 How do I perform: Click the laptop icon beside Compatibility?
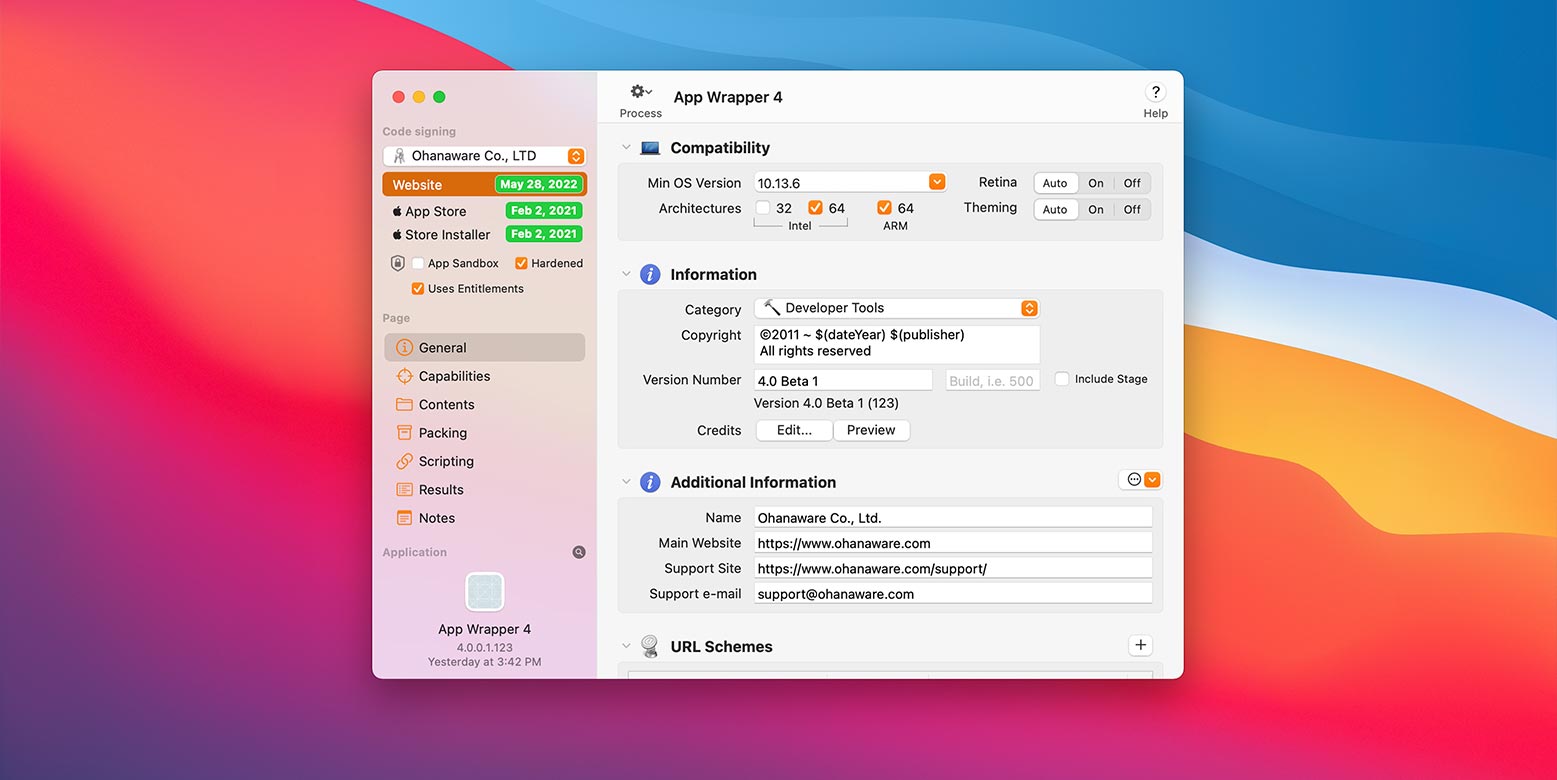click(x=650, y=148)
